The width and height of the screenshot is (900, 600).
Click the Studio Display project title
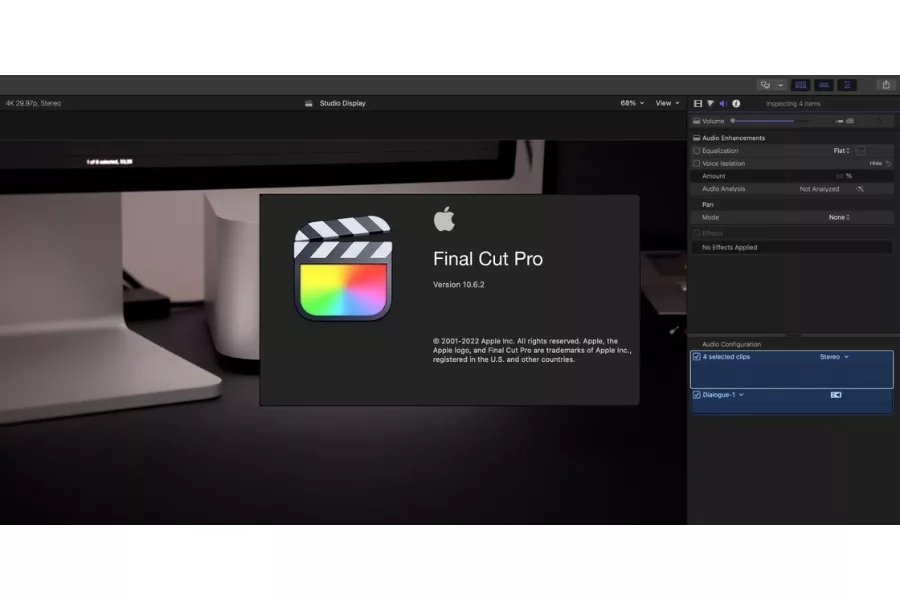coord(343,103)
